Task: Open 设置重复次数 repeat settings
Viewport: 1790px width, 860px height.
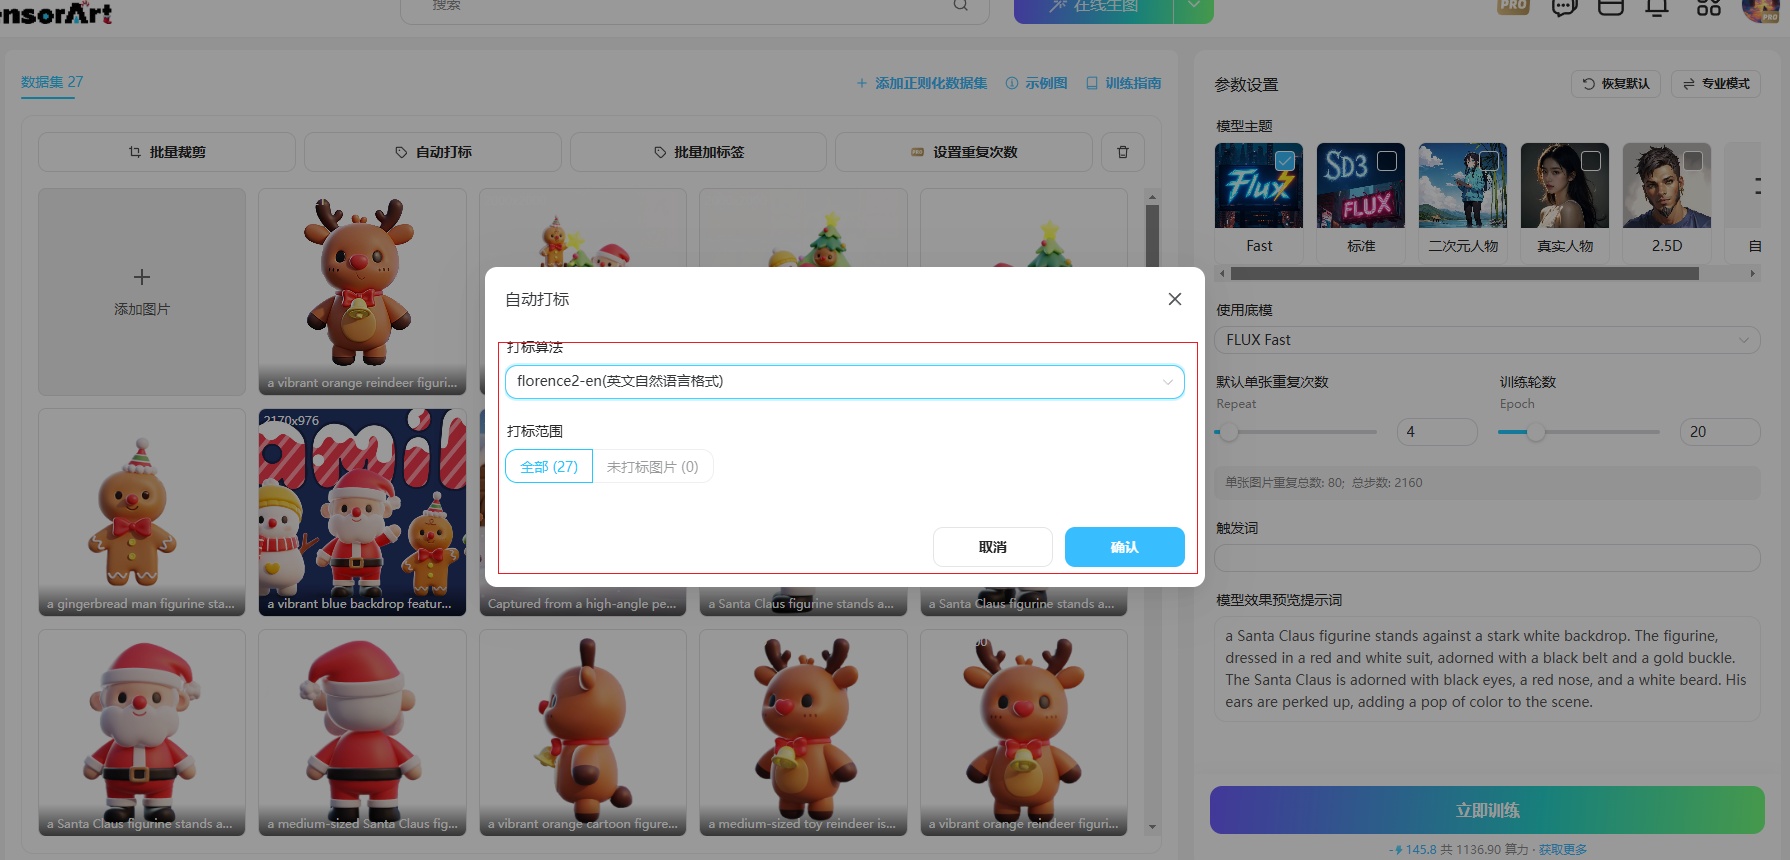Action: click(964, 152)
